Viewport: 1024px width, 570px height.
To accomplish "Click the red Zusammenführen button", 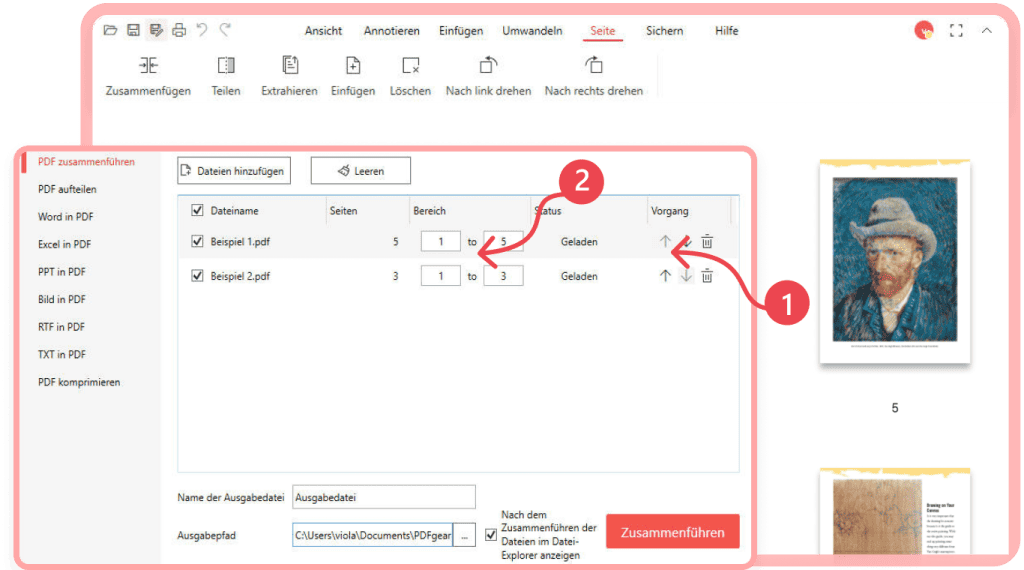I will [673, 531].
